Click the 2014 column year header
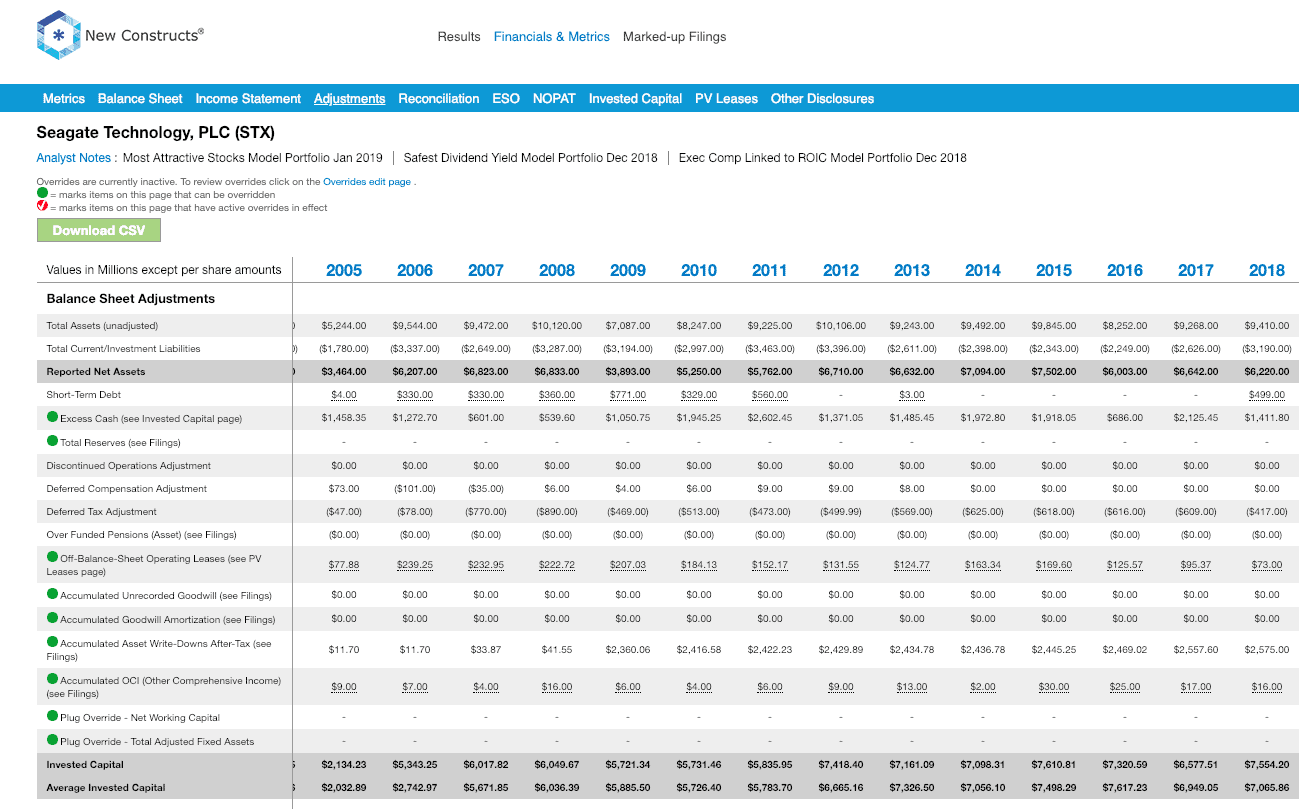 [983, 270]
